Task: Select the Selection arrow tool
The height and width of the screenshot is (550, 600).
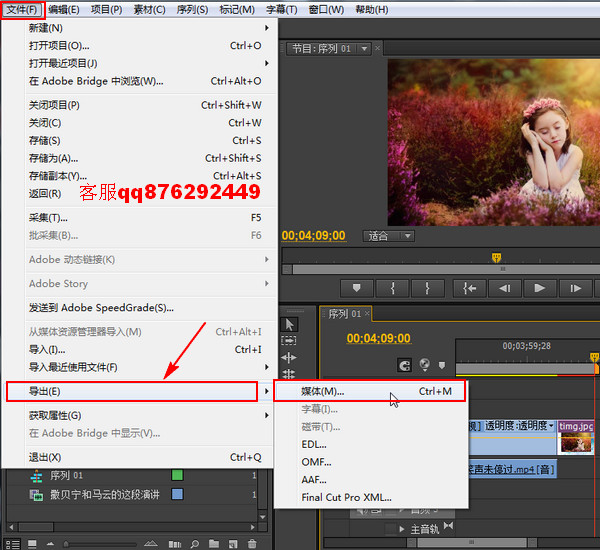Action: tap(289, 324)
